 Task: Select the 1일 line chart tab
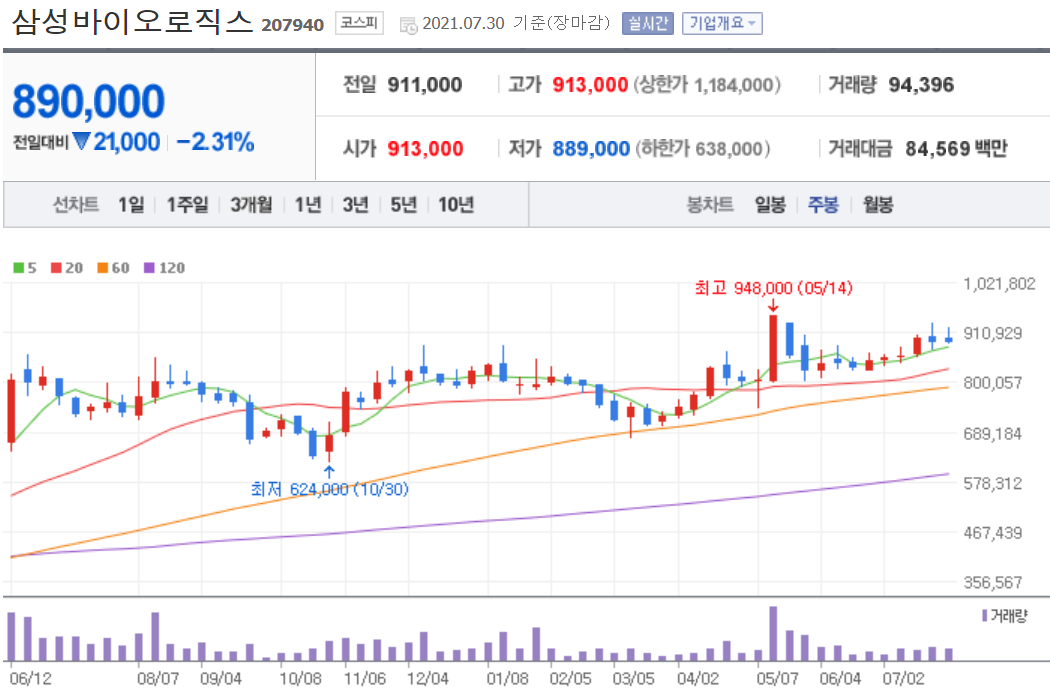[x=131, y=204]
